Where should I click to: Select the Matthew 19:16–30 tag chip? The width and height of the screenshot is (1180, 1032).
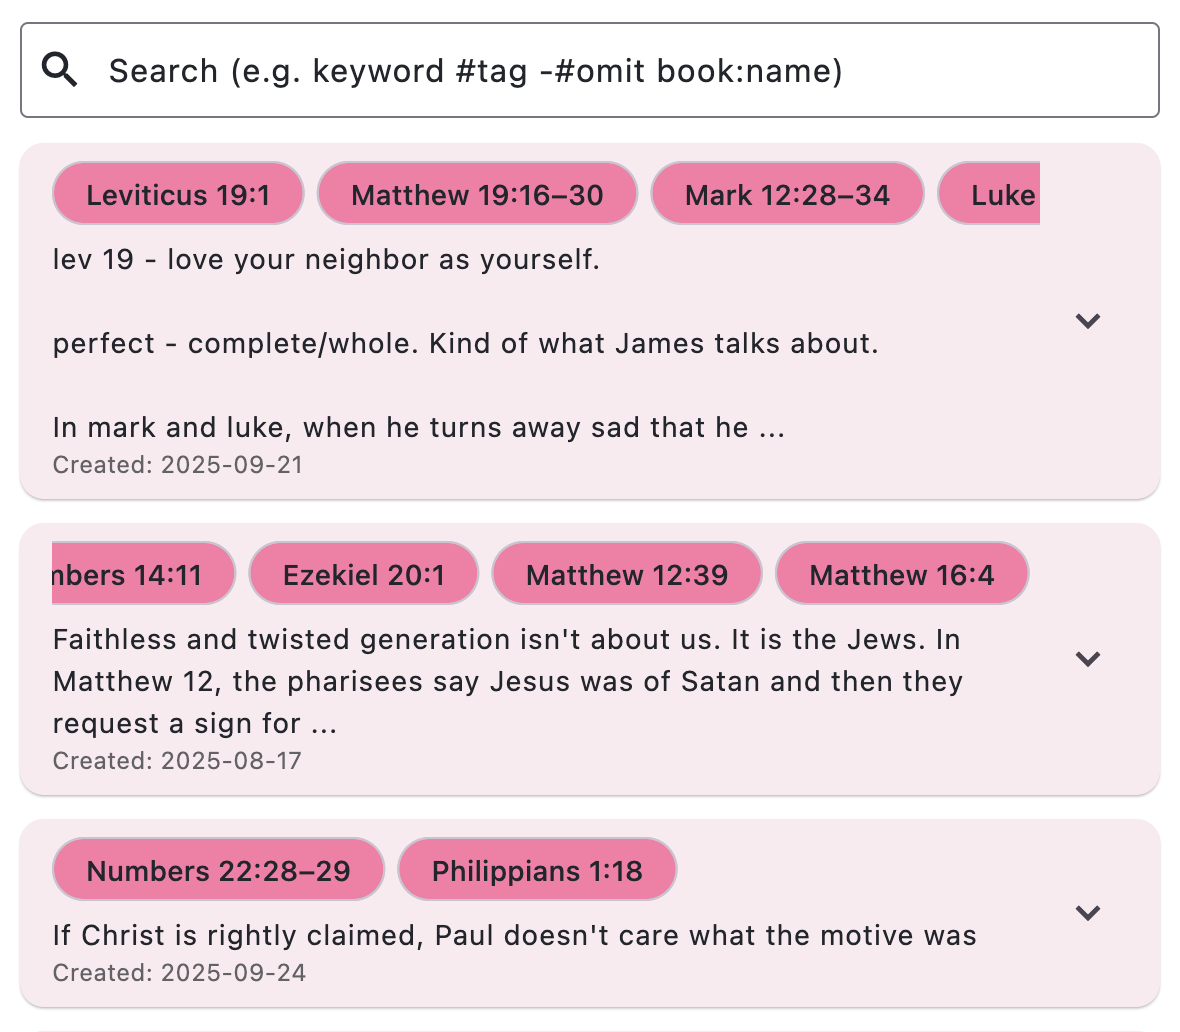click(x=477, y=194)
